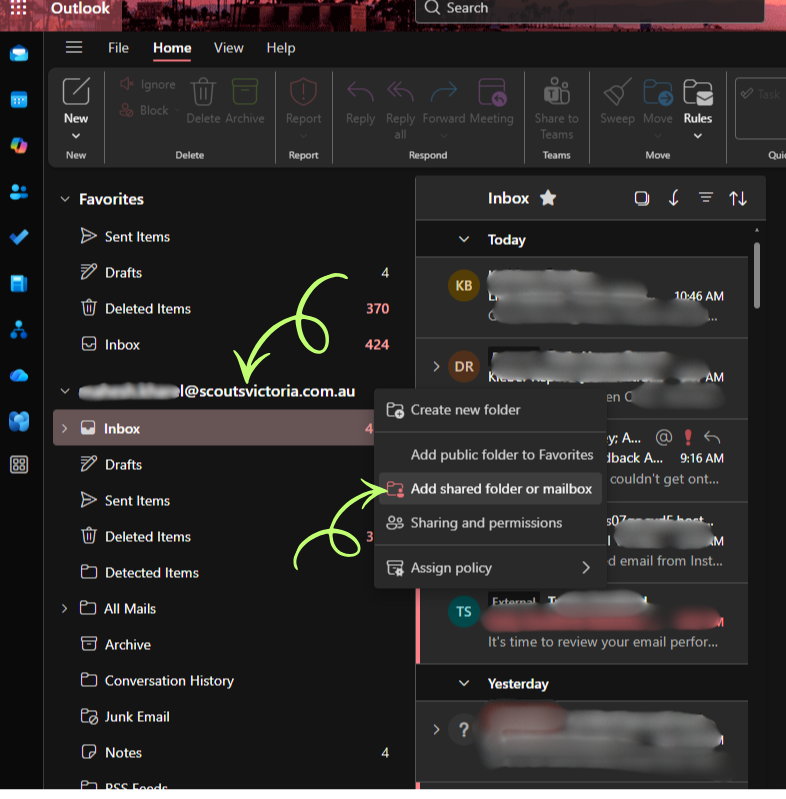Image resolution: width=786 pixels, height=799 pixels.
Task: Collapse the Favorites section
Action: 66,199
